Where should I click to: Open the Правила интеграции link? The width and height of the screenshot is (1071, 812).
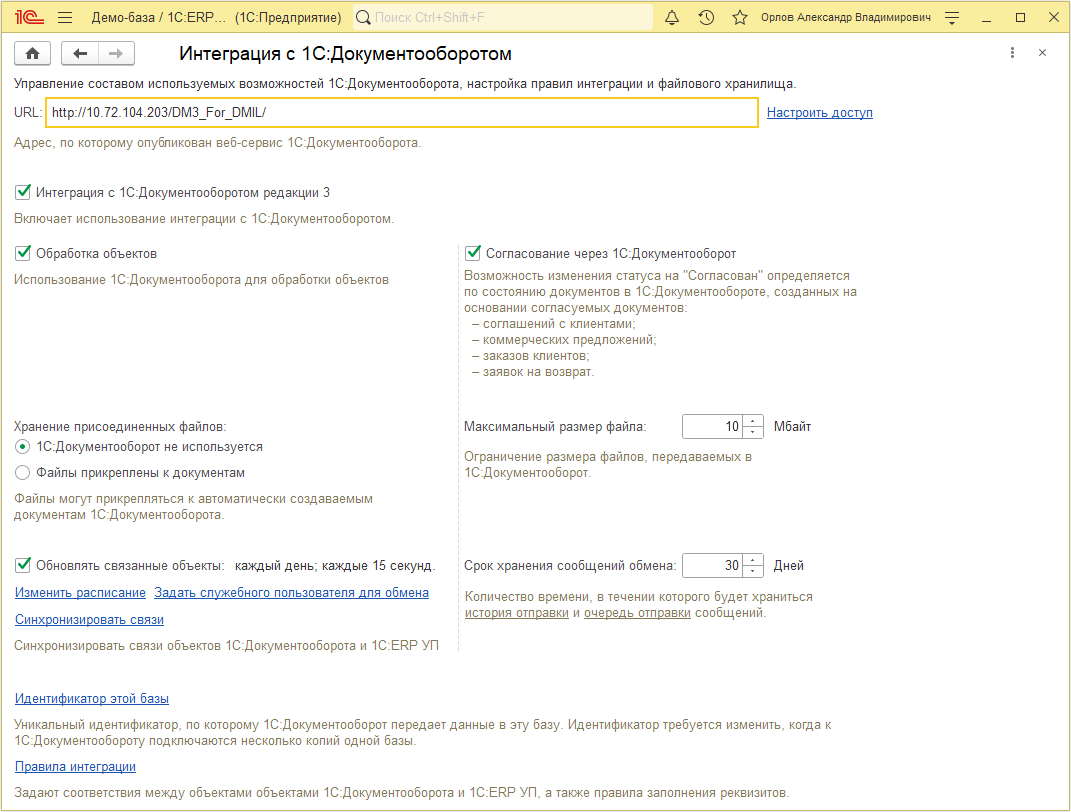coord(76,766)
